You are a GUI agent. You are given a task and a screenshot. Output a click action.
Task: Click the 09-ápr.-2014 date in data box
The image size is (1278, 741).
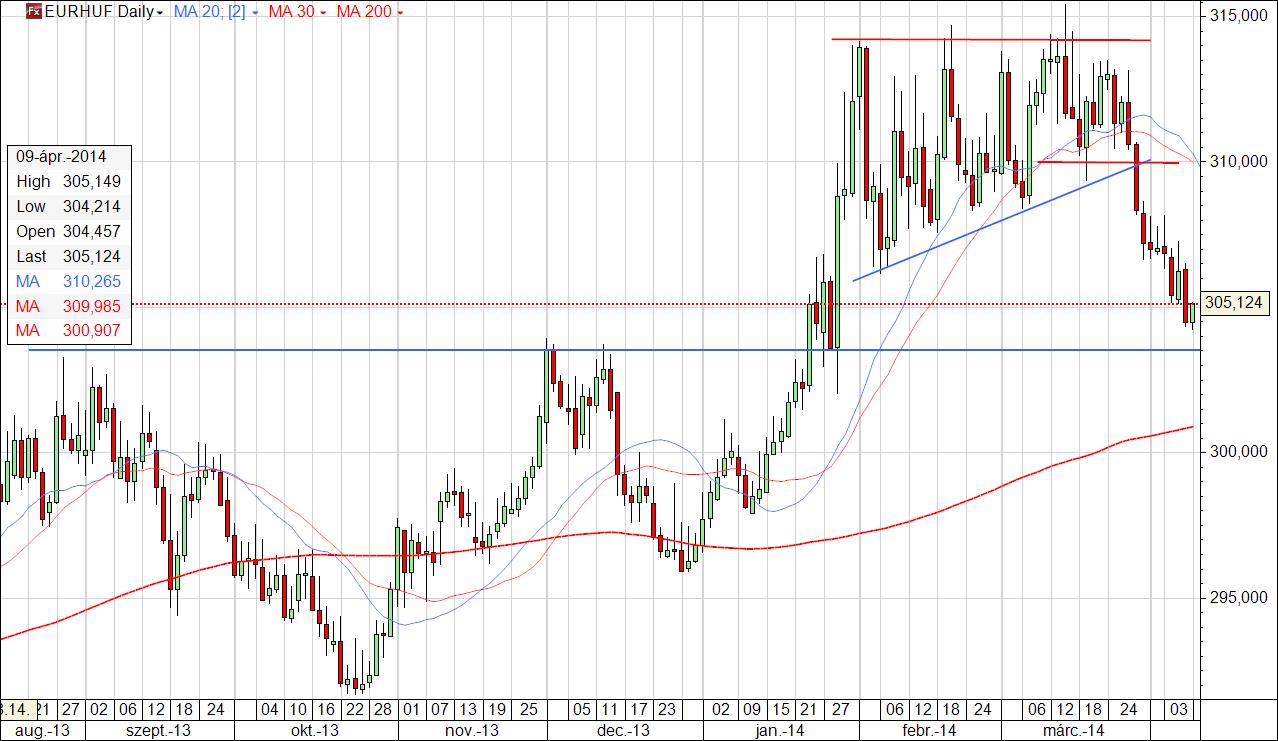click(x=59, y=157)
